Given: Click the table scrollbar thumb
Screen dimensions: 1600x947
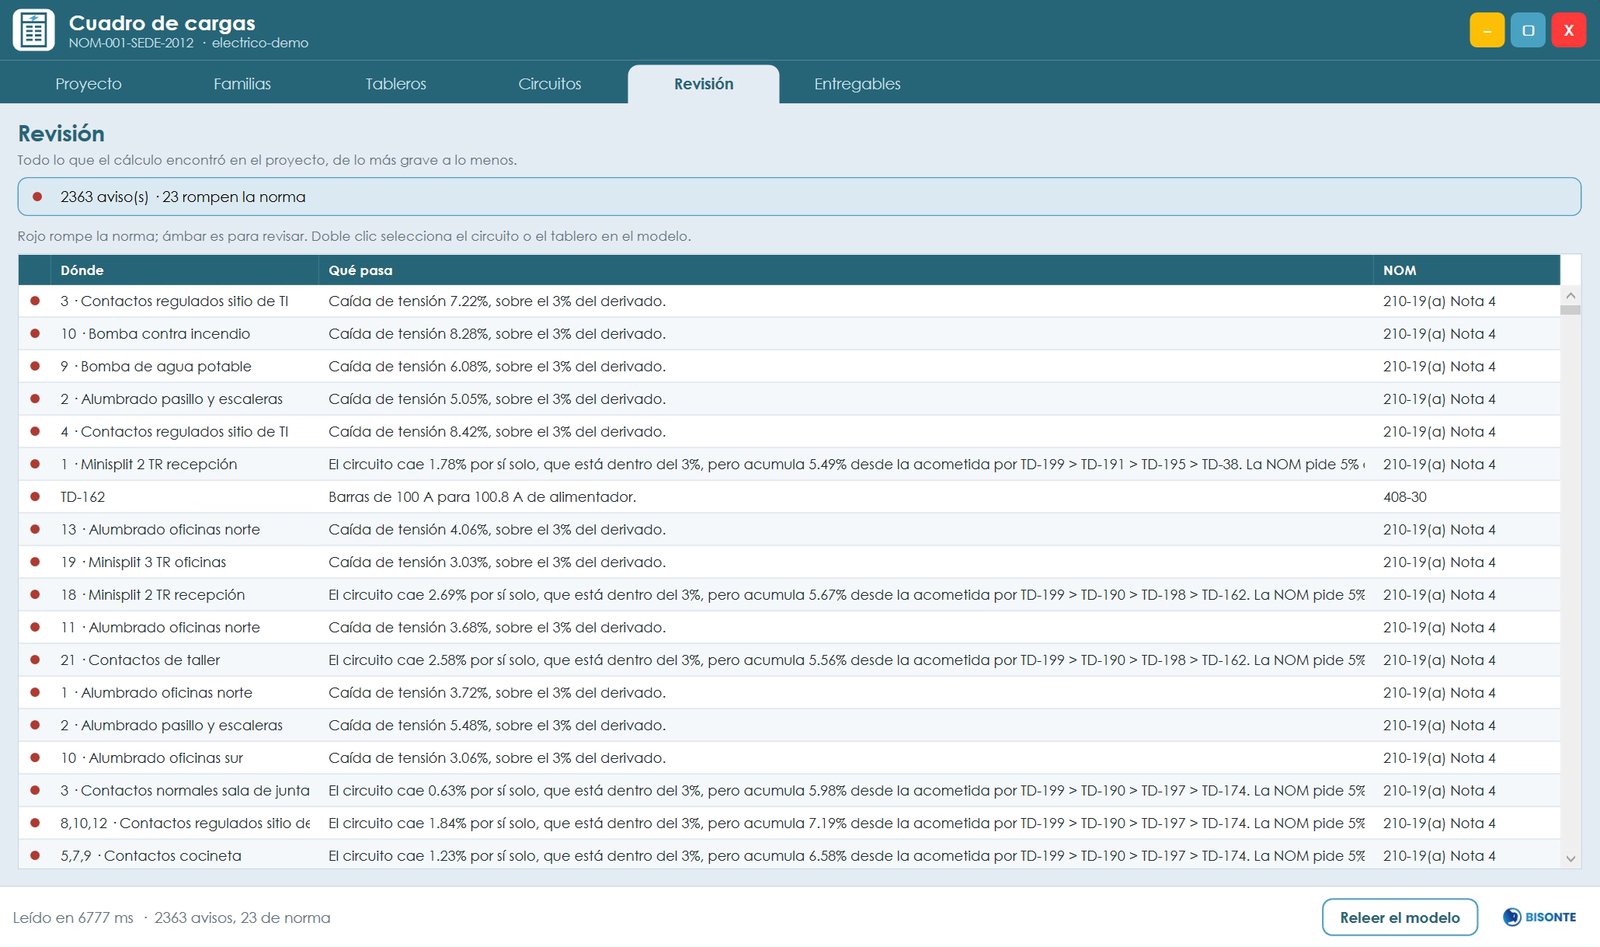Looking at the screenshot, I should 1570,310.
